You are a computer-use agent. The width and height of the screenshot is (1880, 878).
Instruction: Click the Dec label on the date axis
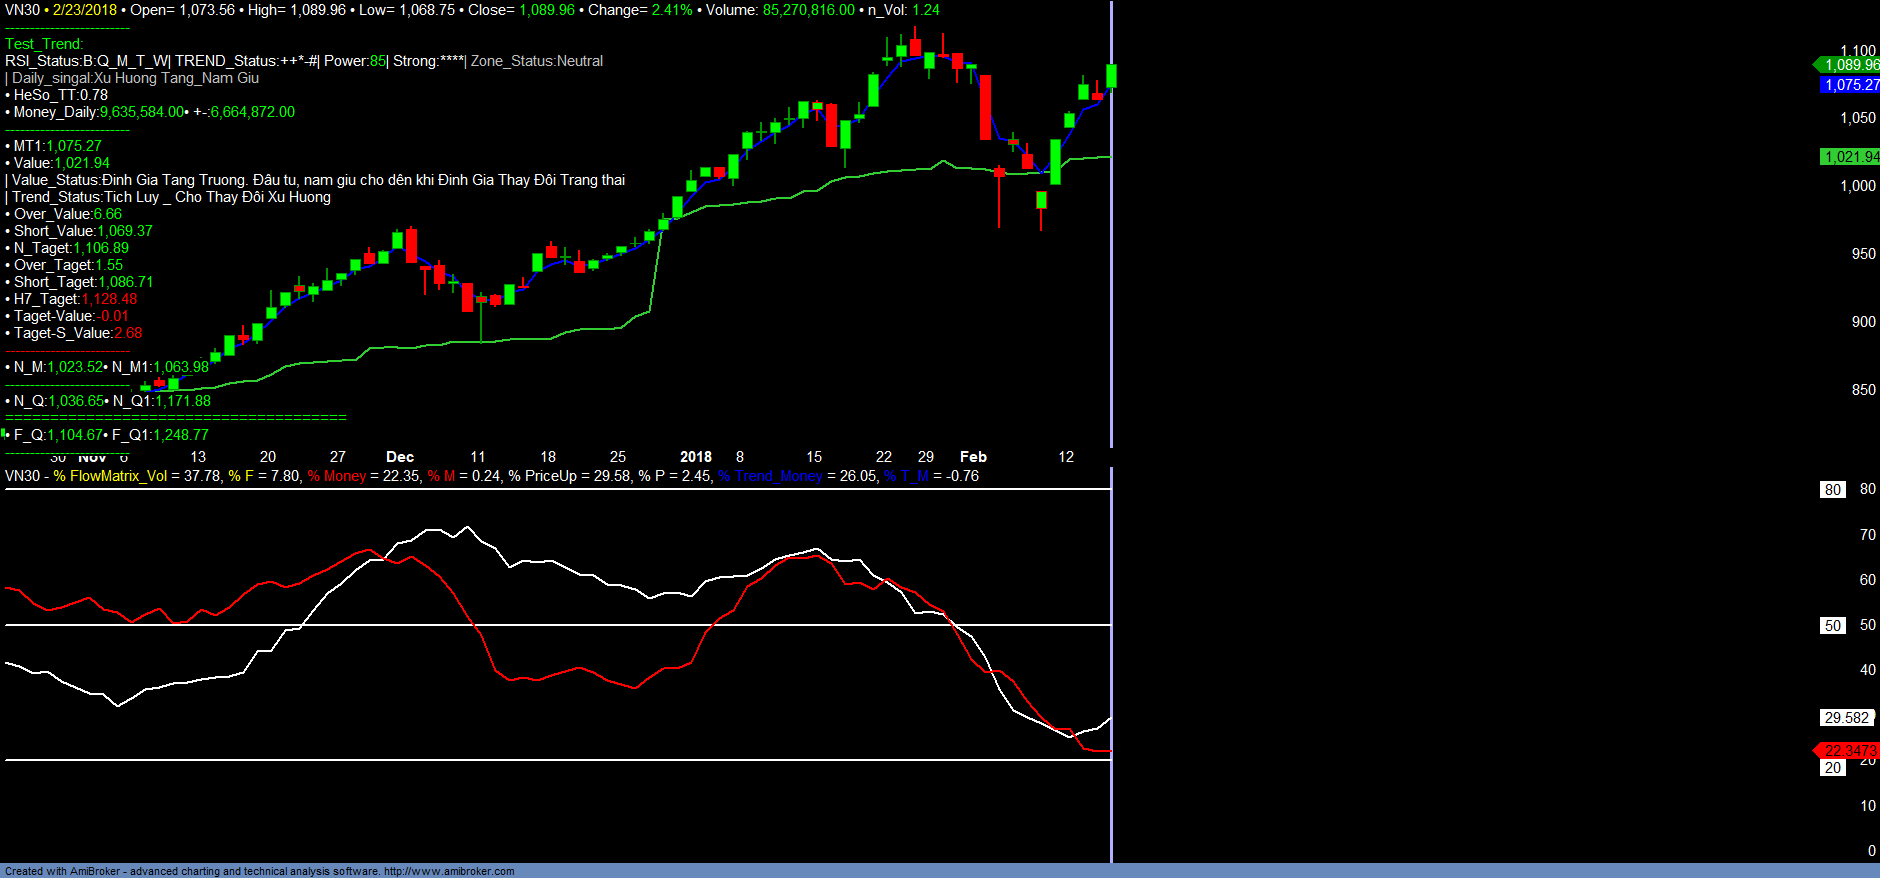400,457
